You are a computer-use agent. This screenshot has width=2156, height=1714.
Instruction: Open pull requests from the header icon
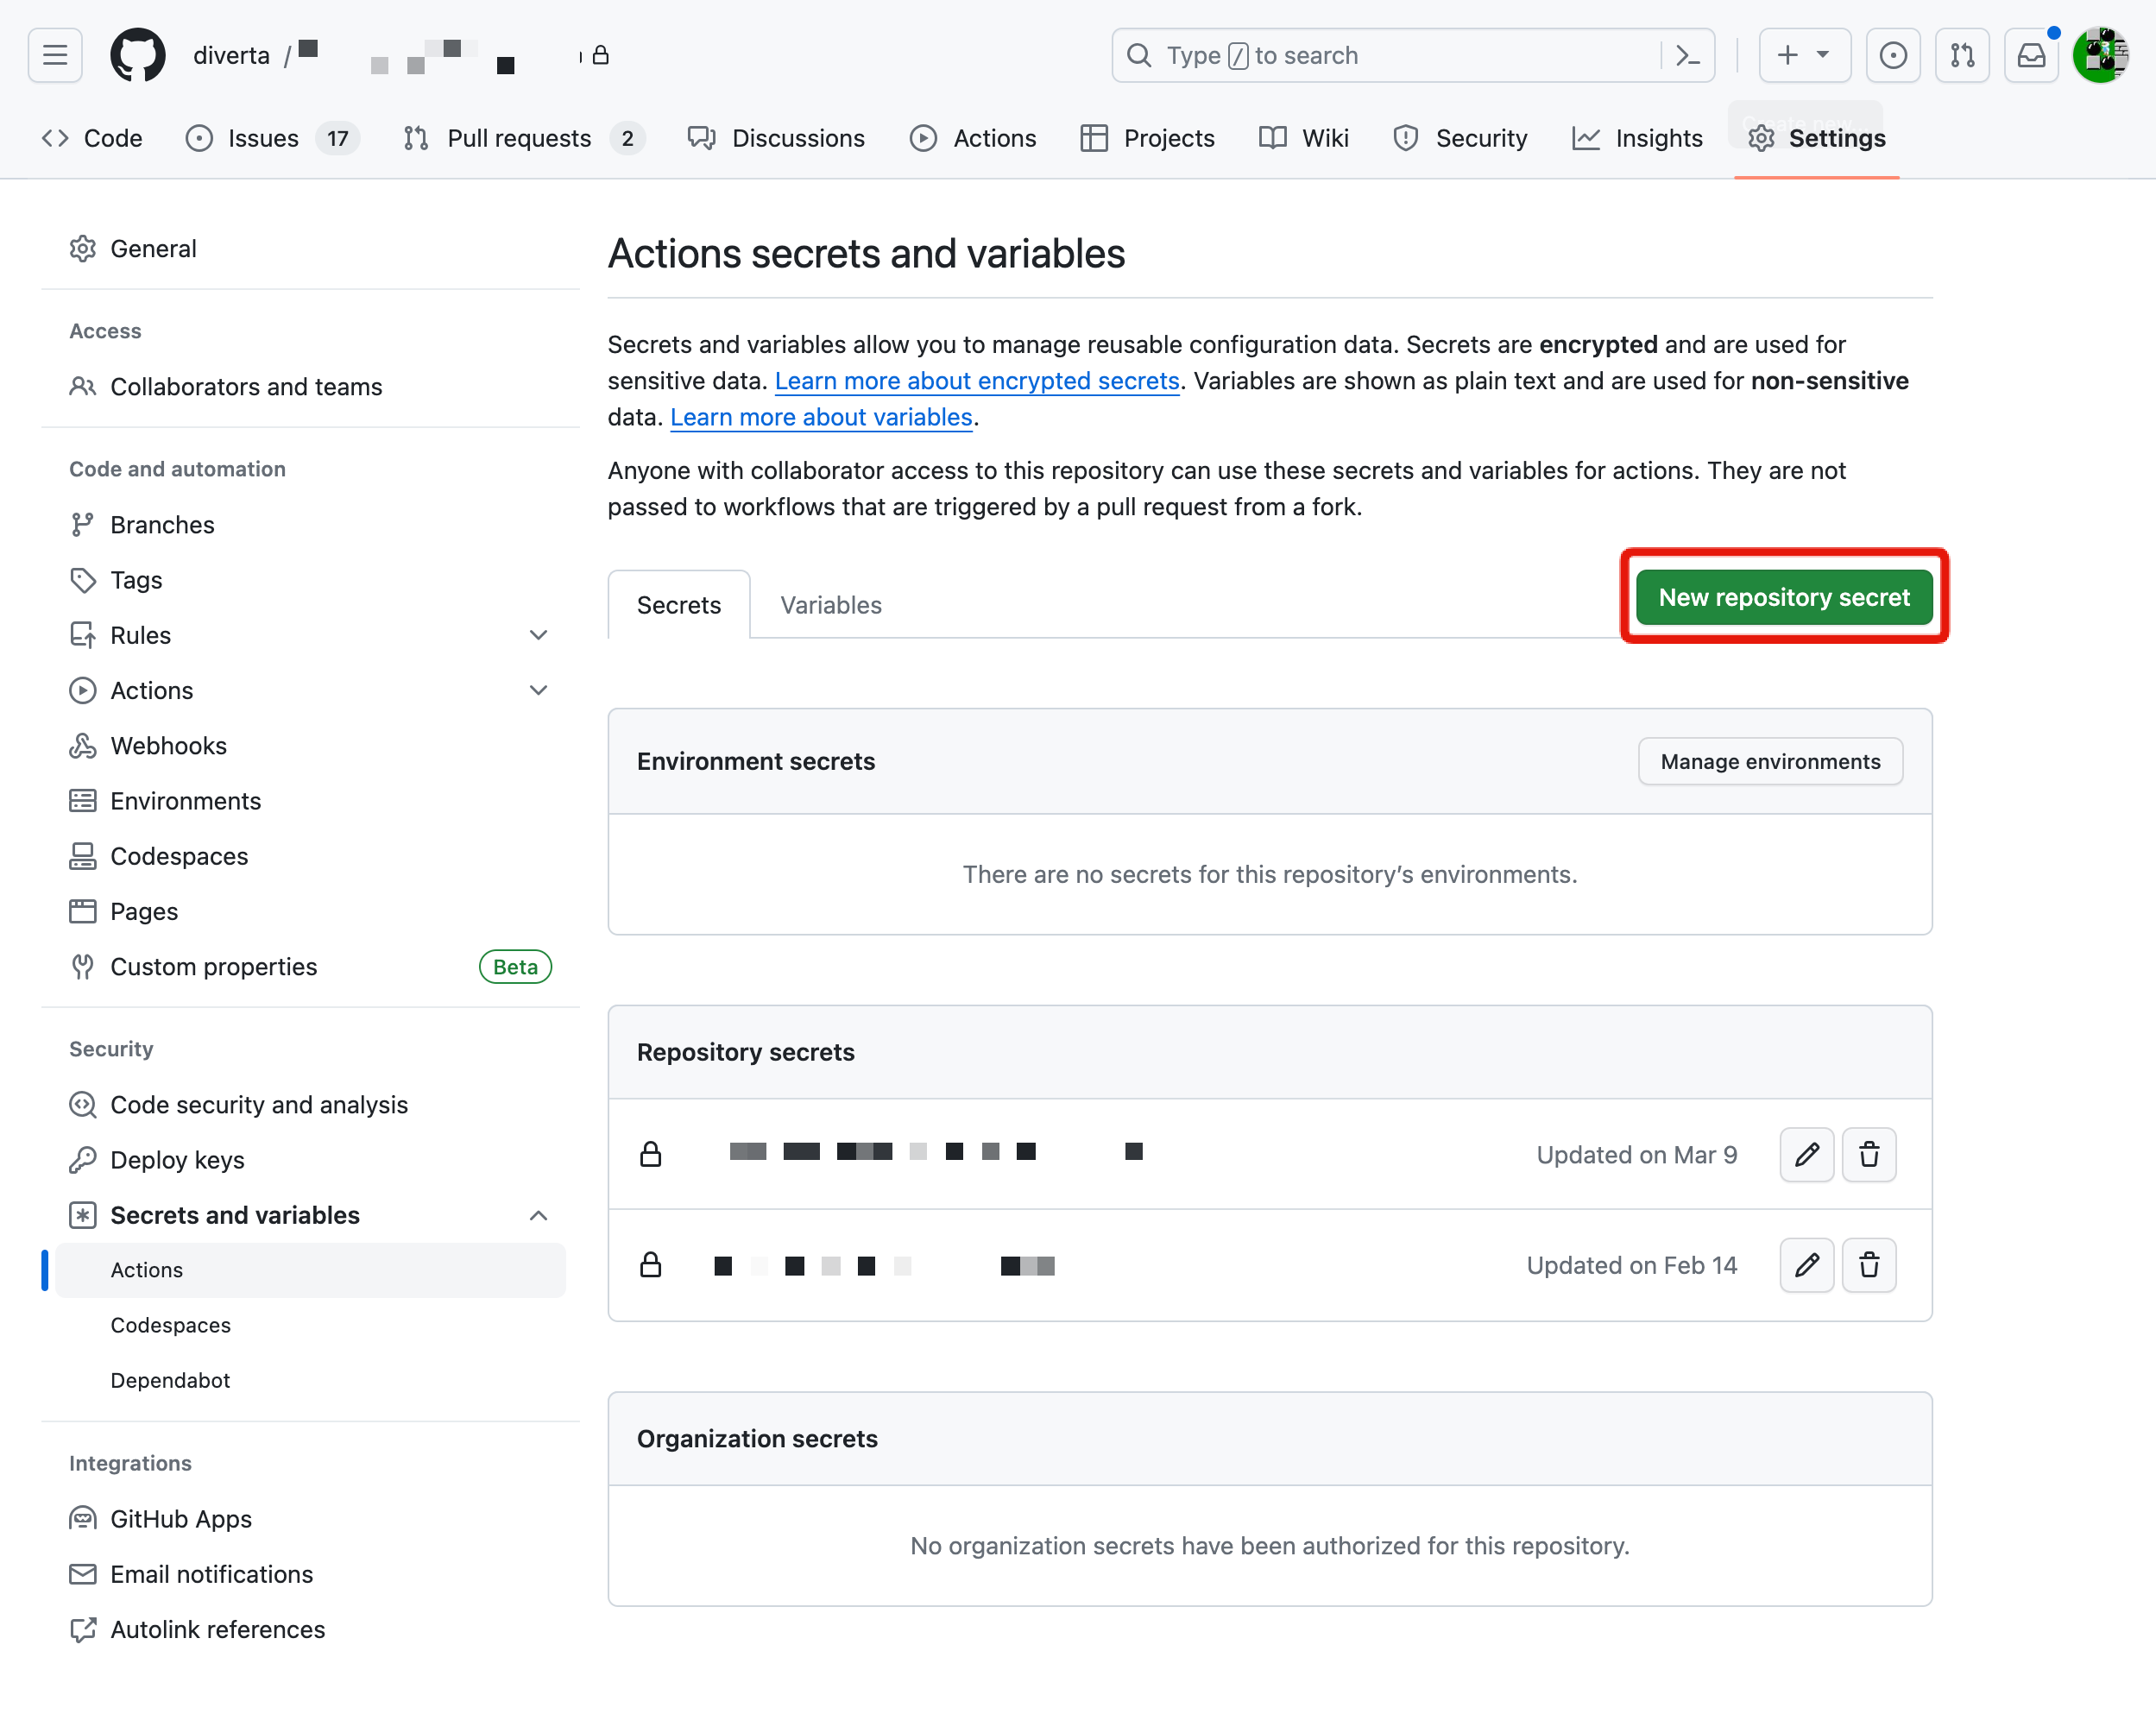pos(1962,55)
